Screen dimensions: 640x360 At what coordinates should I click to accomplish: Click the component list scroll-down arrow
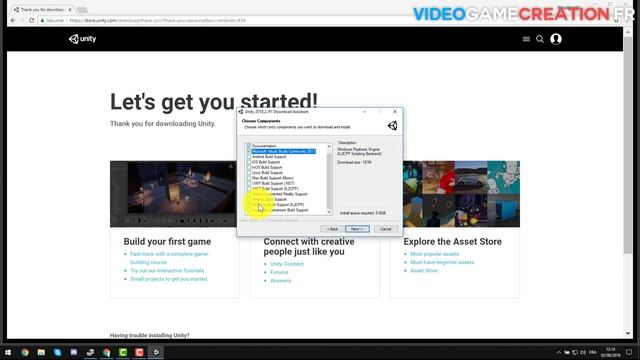[x=329, y=212]
